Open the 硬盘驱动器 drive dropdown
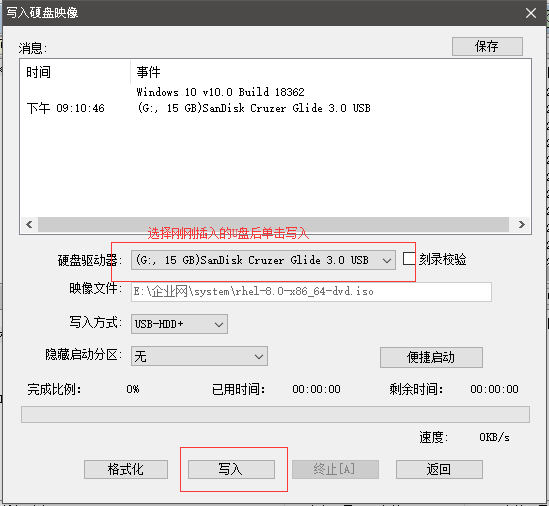The width and height of the screenshot is (549, 506). point(263,260)
